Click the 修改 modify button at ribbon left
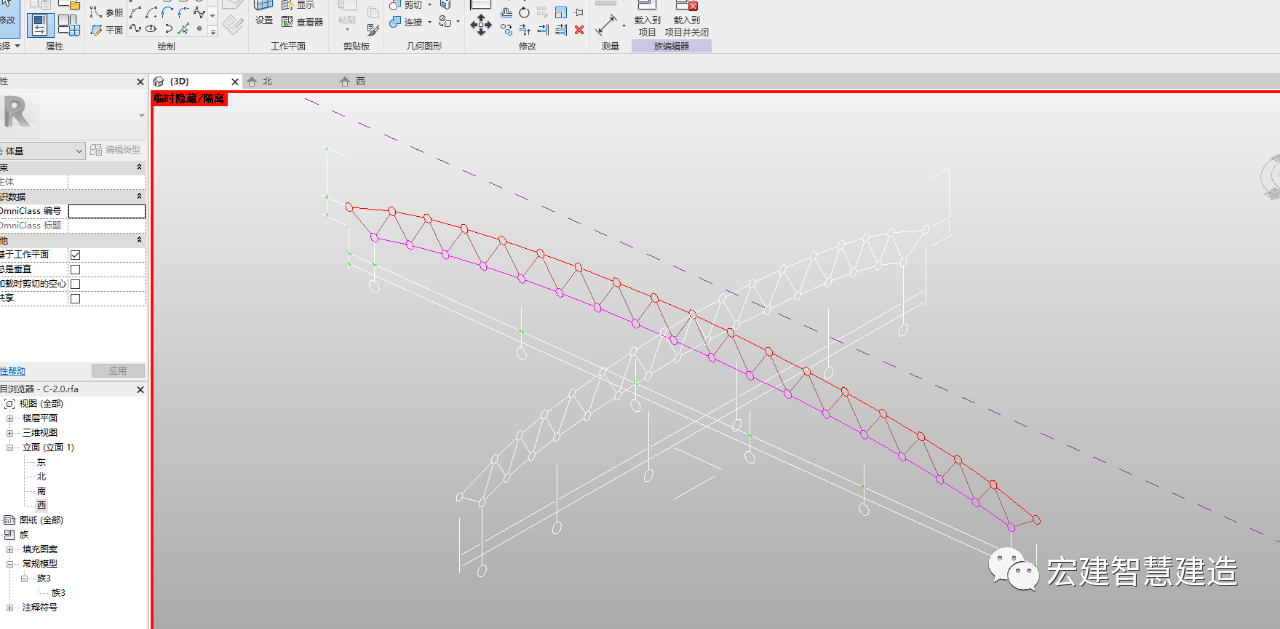Viewport: 1280px width, 629px height. point(8,19)
